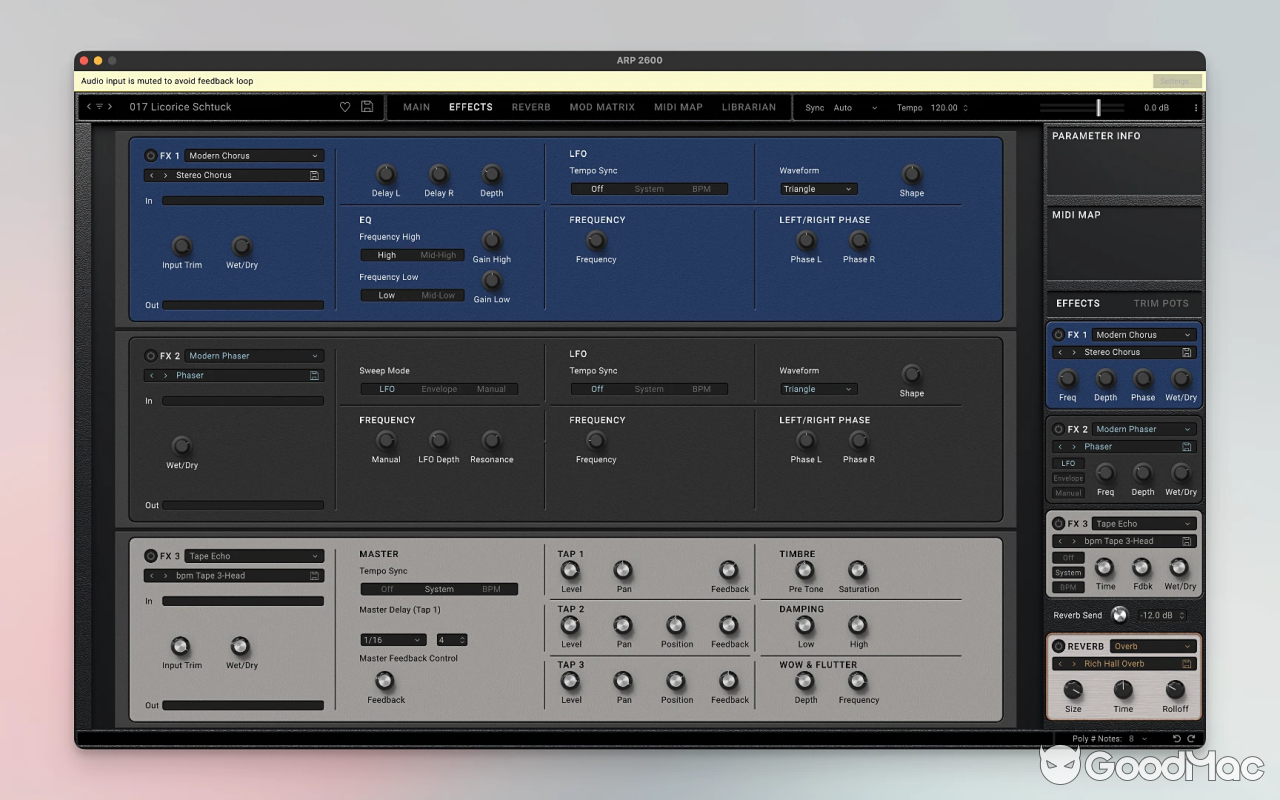
Task: Click the redo arrow at bottom right
Action: [x=1192, y=738]
